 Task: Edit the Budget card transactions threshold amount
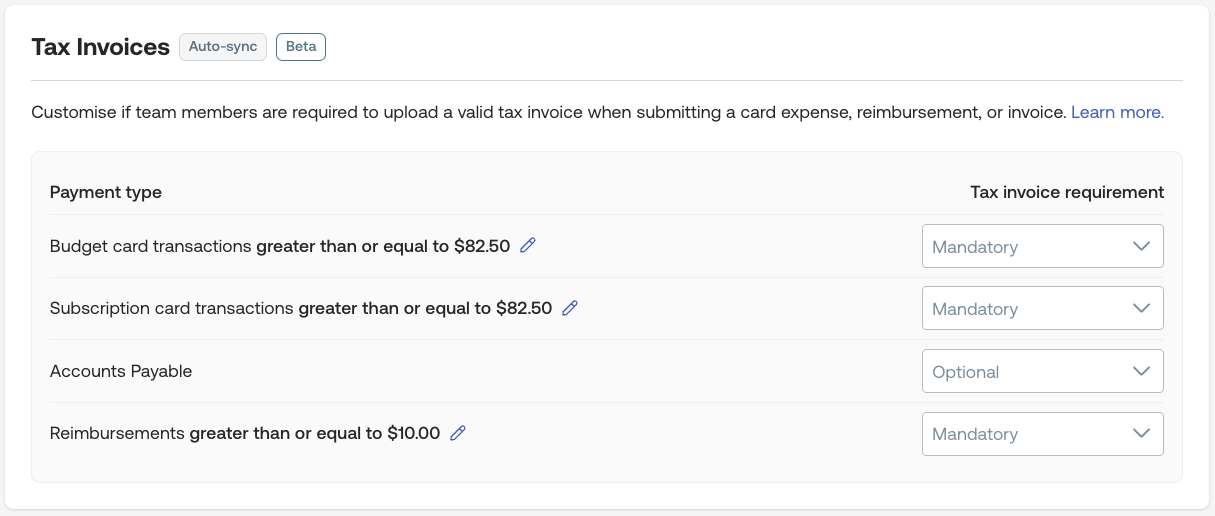pyautogui.click(x=528, y=245)
